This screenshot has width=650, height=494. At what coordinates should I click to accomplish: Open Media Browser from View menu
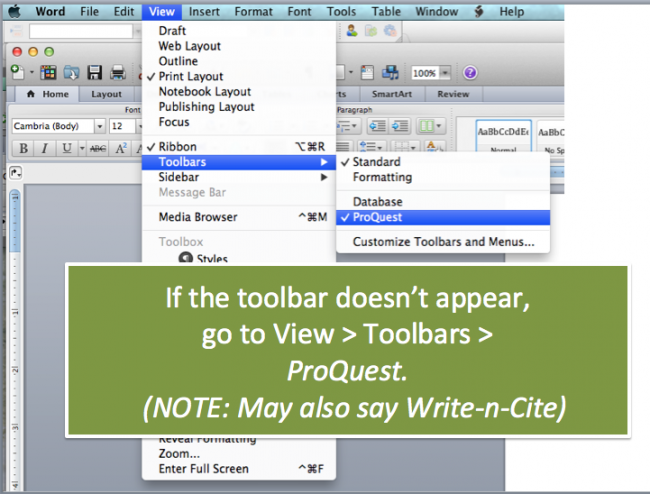239,217
